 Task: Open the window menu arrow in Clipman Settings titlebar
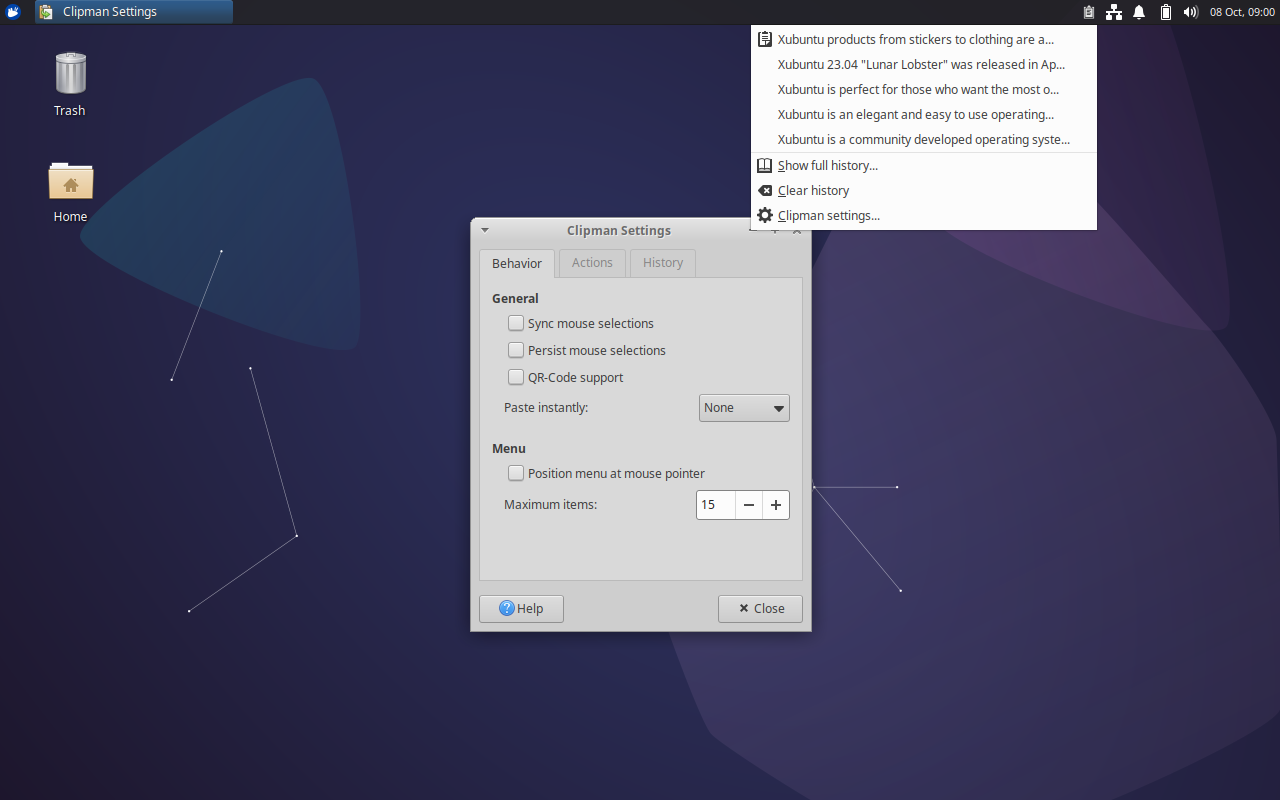(485, 230)
